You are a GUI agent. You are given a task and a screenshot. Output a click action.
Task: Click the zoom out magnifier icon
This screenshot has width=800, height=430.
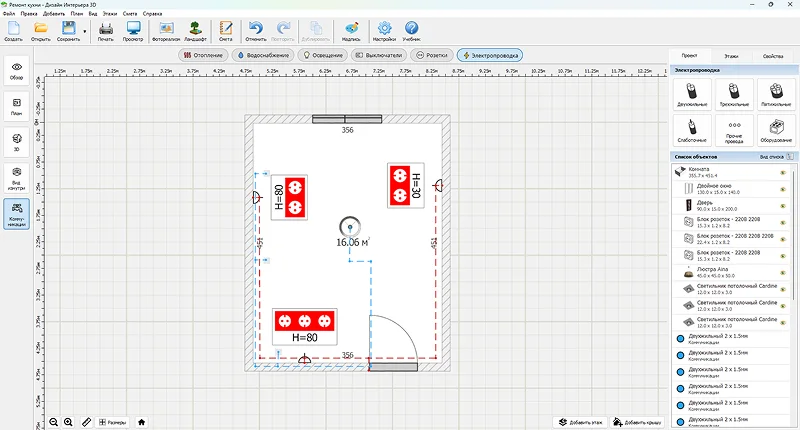click(x=54, y=422)
